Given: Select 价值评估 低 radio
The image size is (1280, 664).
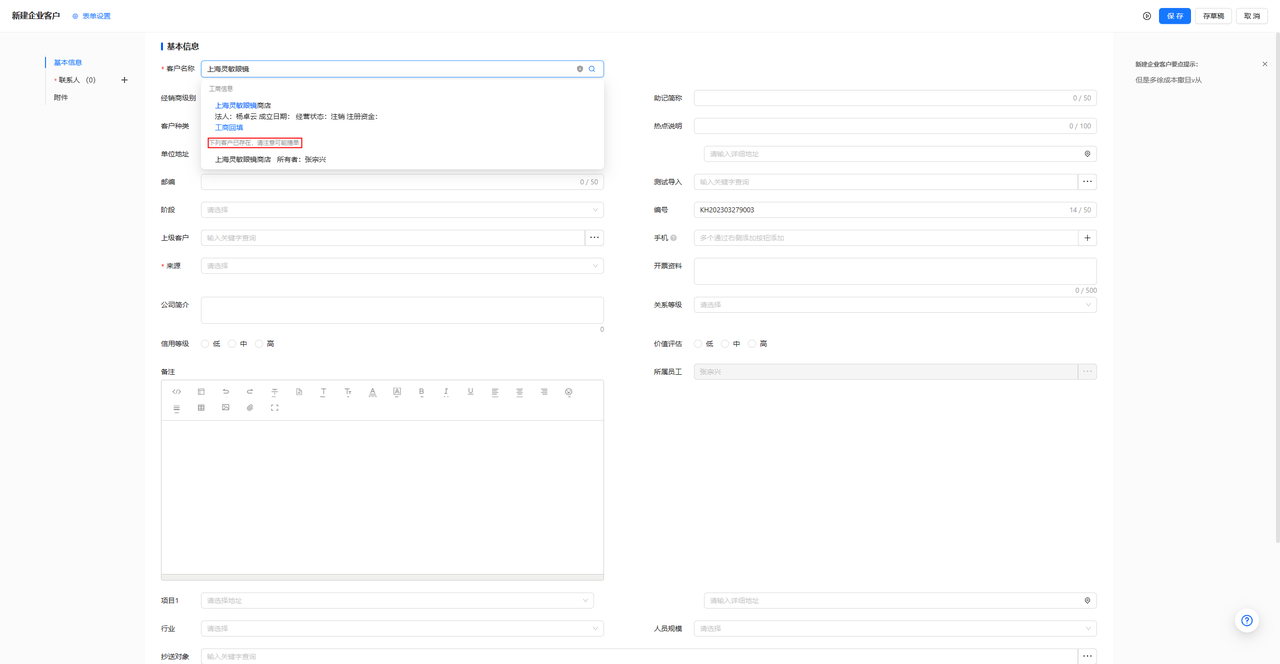Looking at the screenshot, I should click(698, 344).
